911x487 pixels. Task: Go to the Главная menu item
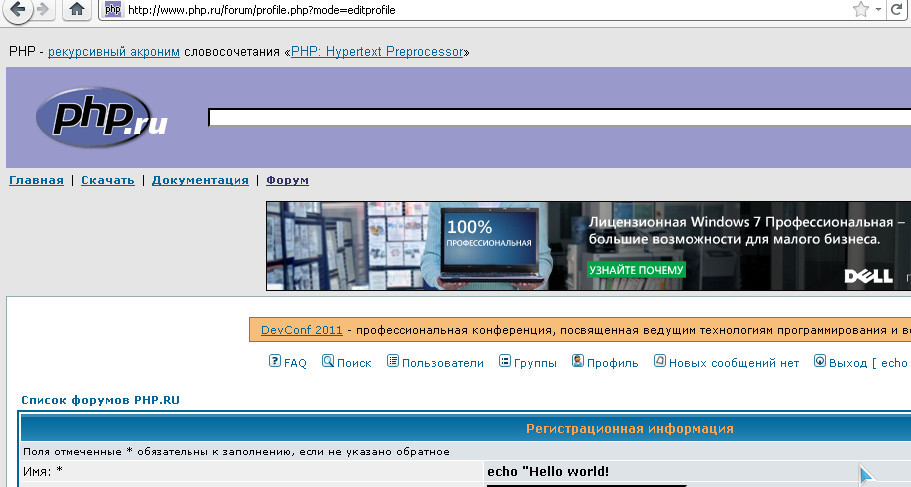click(36, 180)
